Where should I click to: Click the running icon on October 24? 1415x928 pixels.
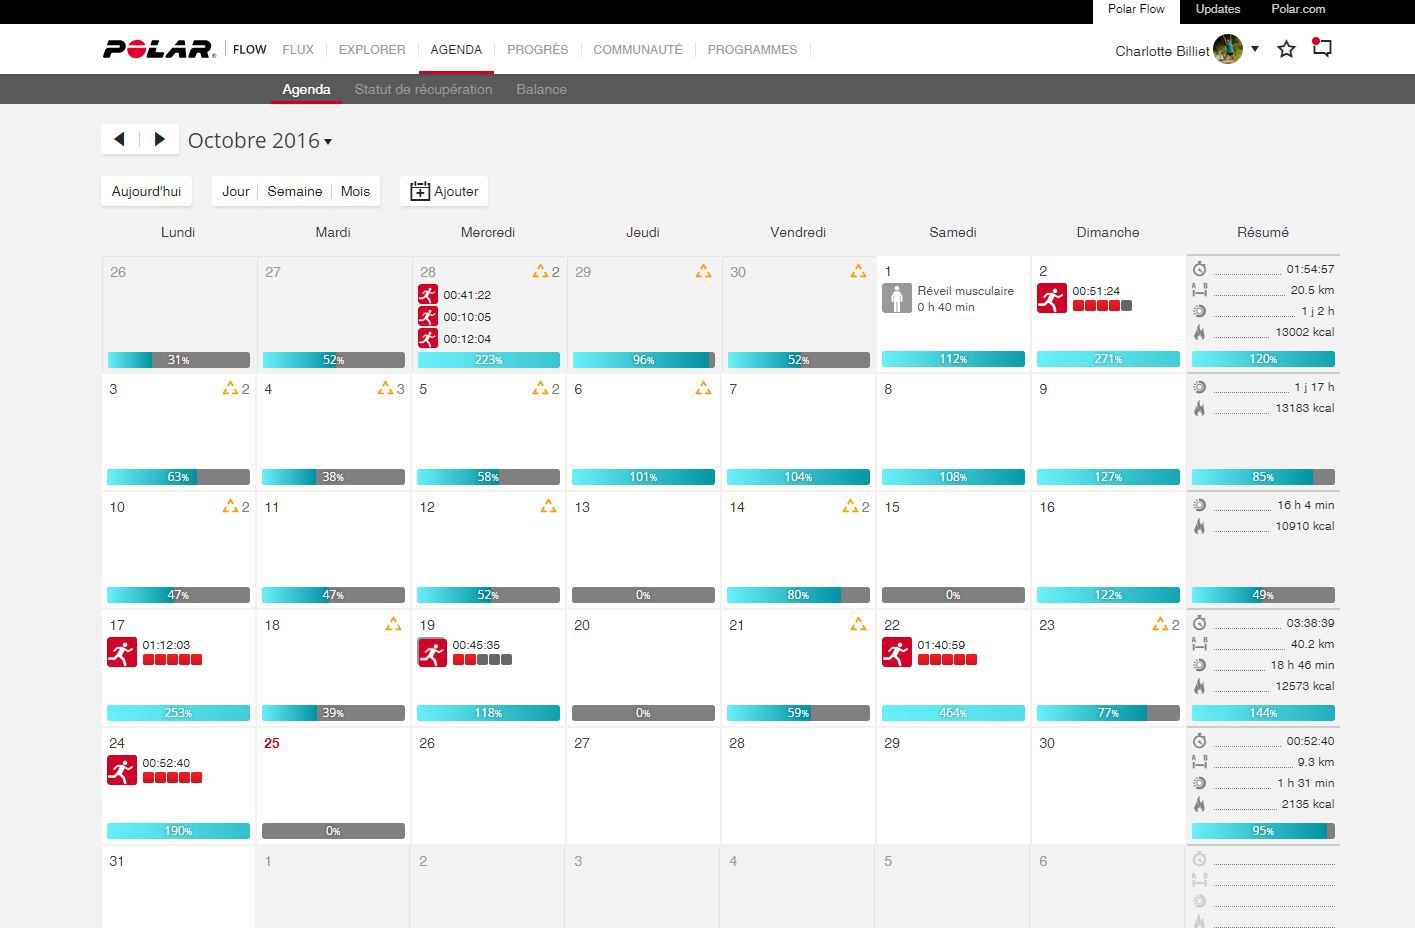pyautogui.click(x=122, y=770)
